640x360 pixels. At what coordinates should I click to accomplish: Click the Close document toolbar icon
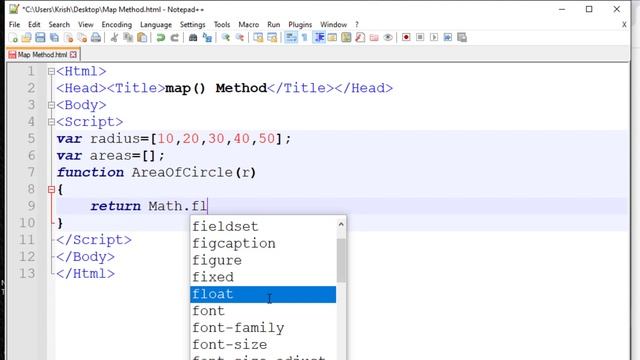coord(68,38)
